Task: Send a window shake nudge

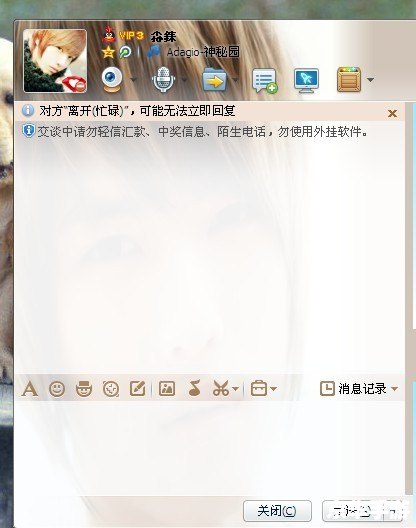Action: 111,389
